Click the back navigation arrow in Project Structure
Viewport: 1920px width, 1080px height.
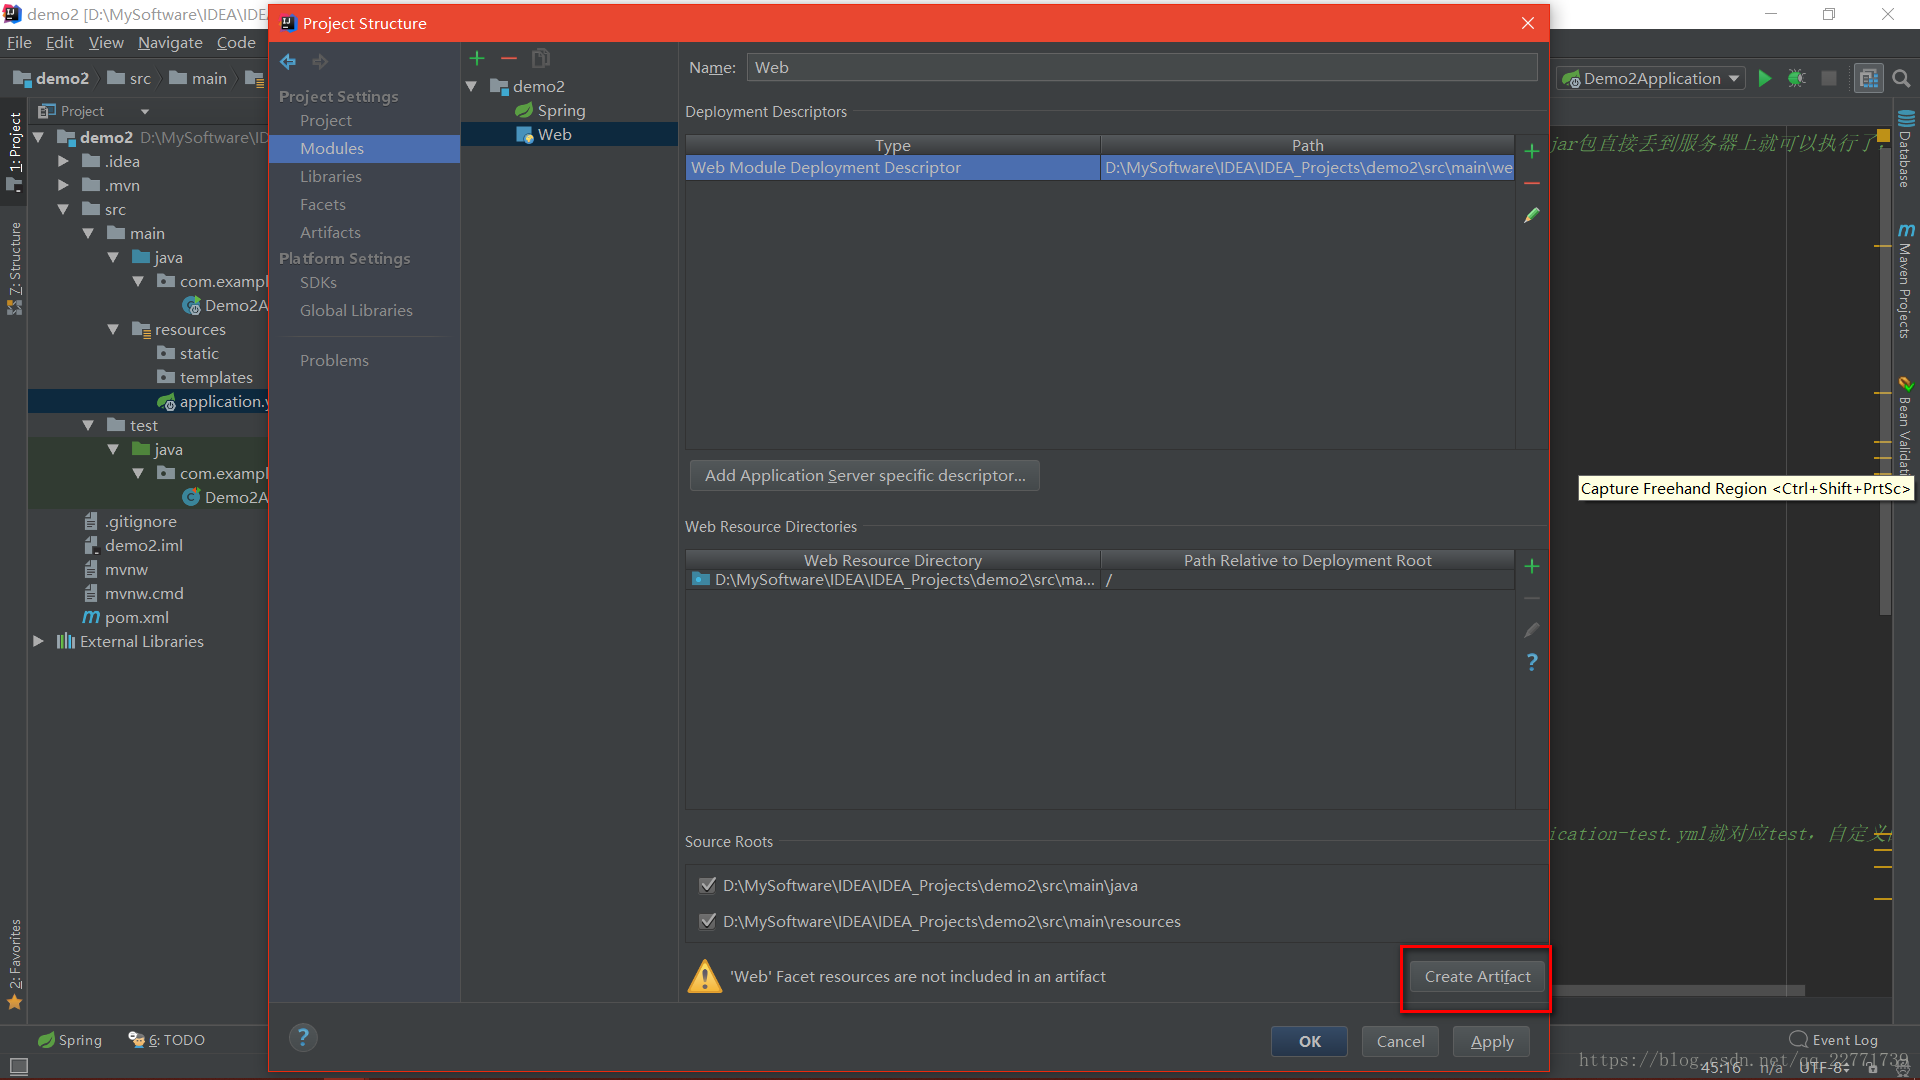(288, 62)
